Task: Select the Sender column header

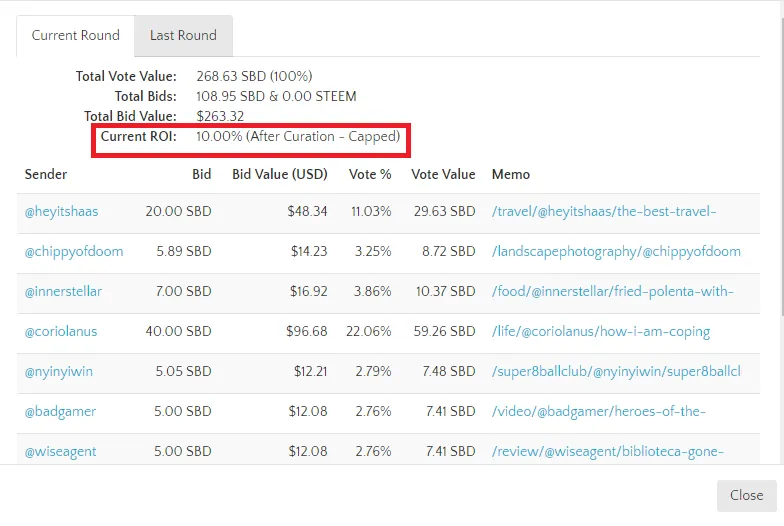Action: 46,174
